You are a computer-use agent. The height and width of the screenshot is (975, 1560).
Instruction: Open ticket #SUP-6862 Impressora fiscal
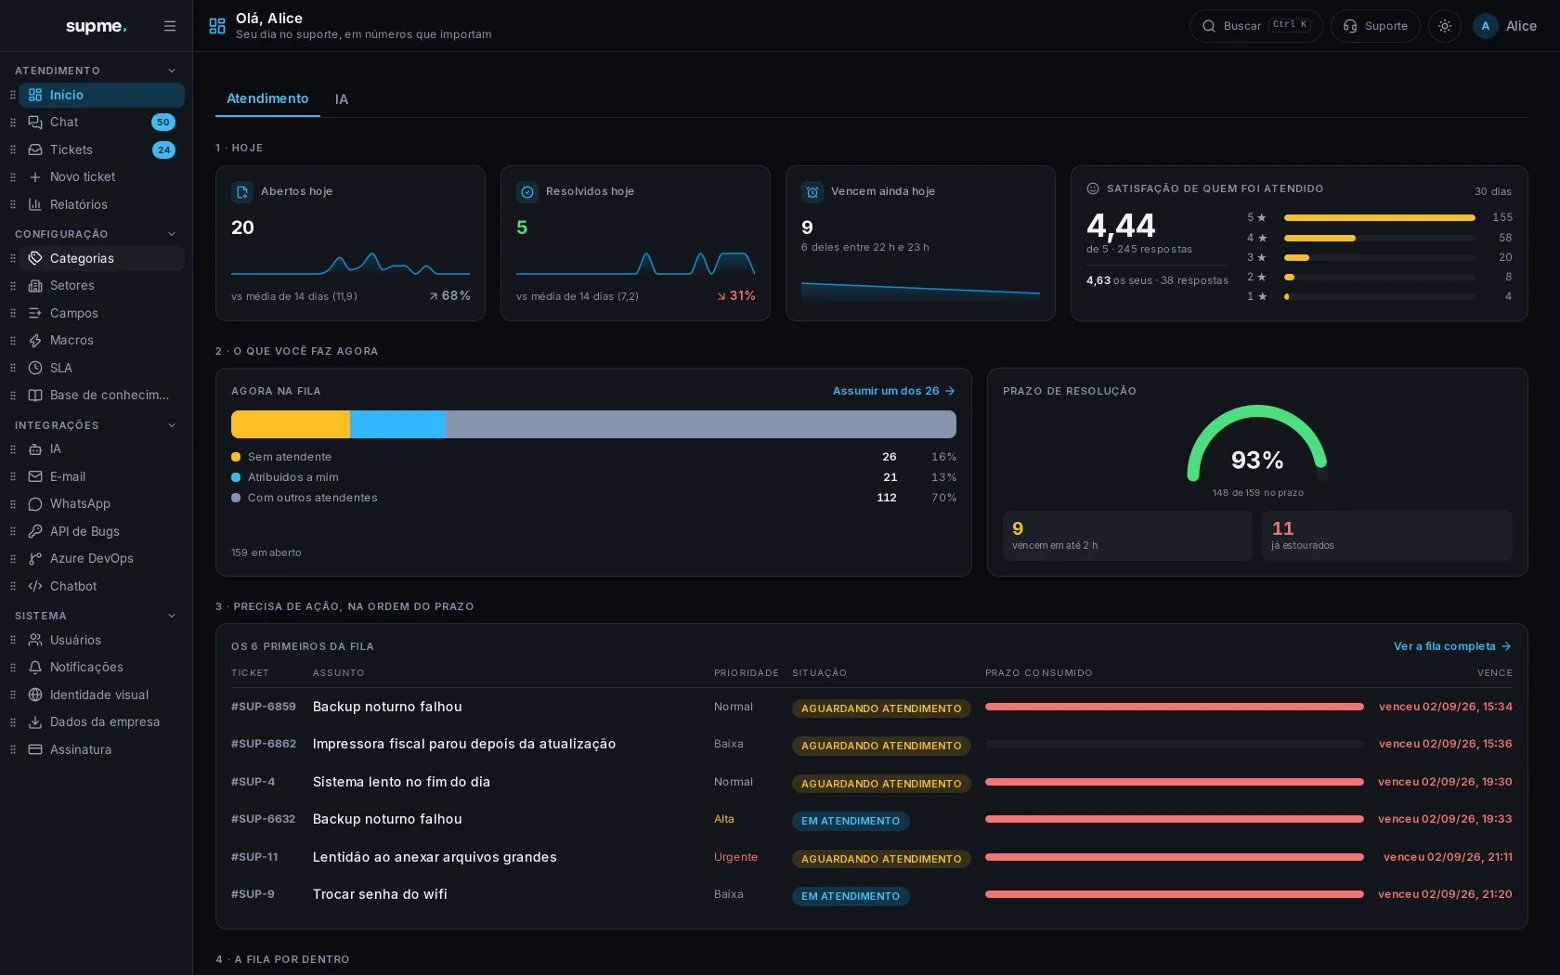[871, 744]
